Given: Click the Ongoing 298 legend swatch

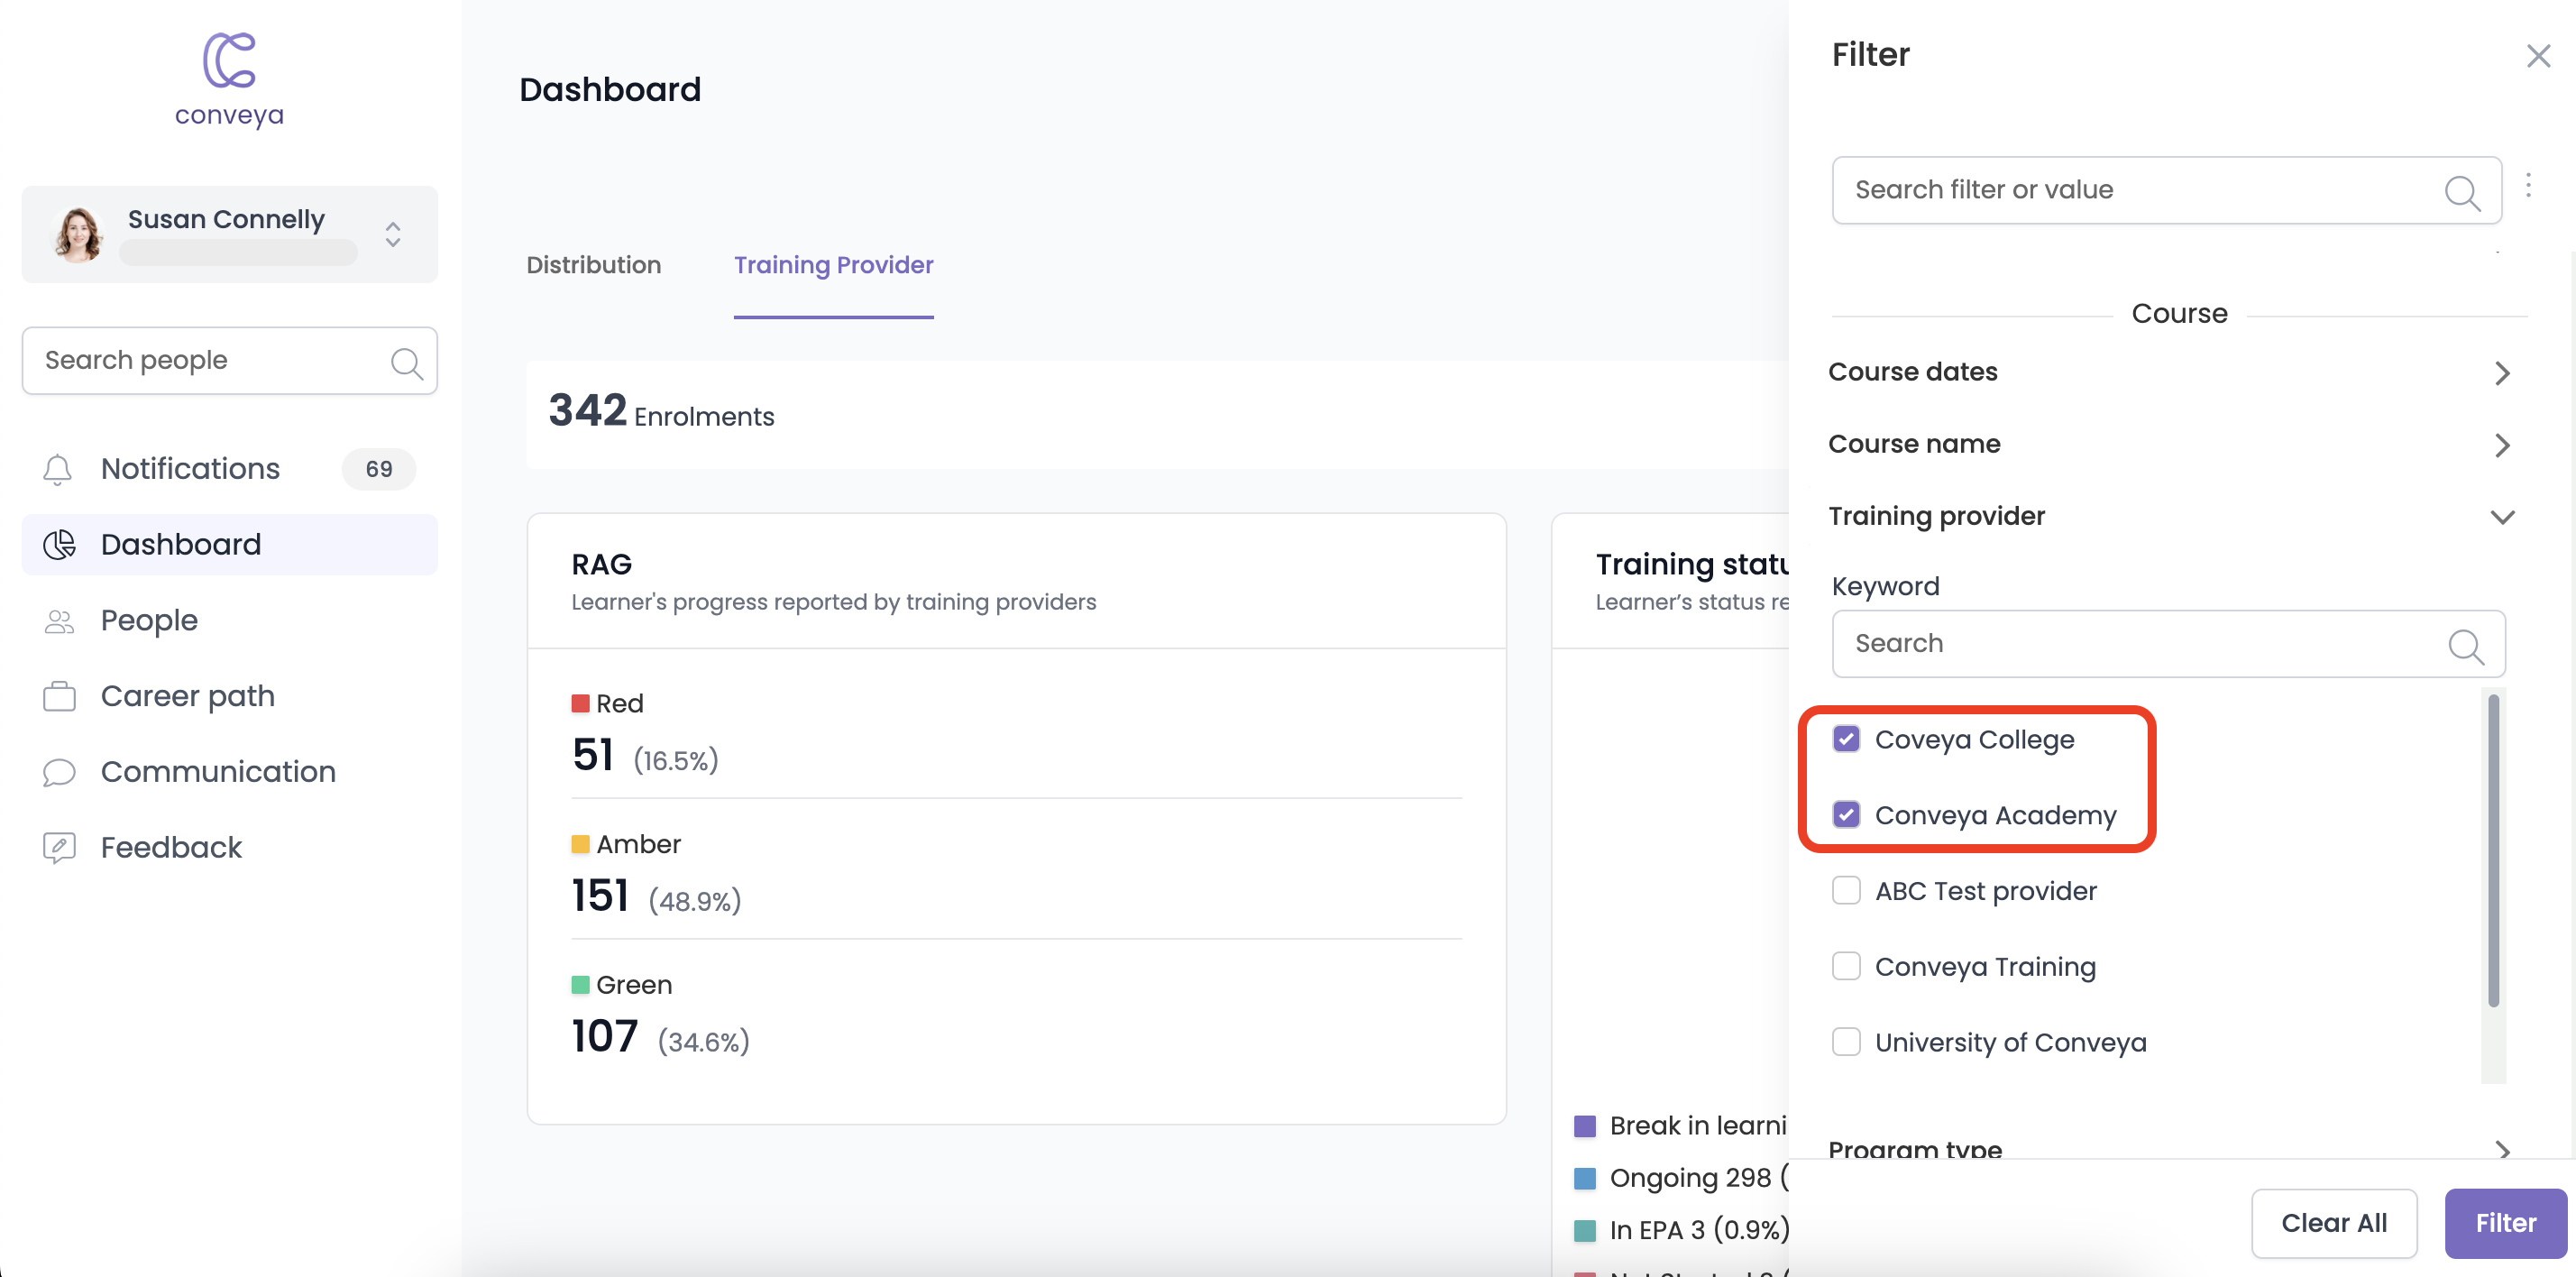Looking at the screenshot, I should click(1585, 1178).
